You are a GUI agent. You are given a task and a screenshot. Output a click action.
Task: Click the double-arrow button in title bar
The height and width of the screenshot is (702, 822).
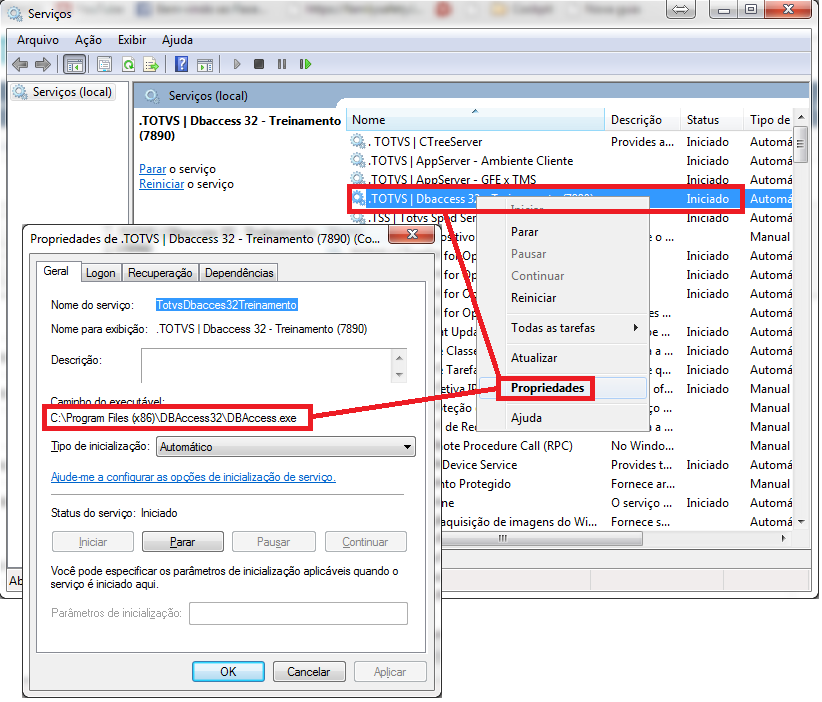click(680, 10)
